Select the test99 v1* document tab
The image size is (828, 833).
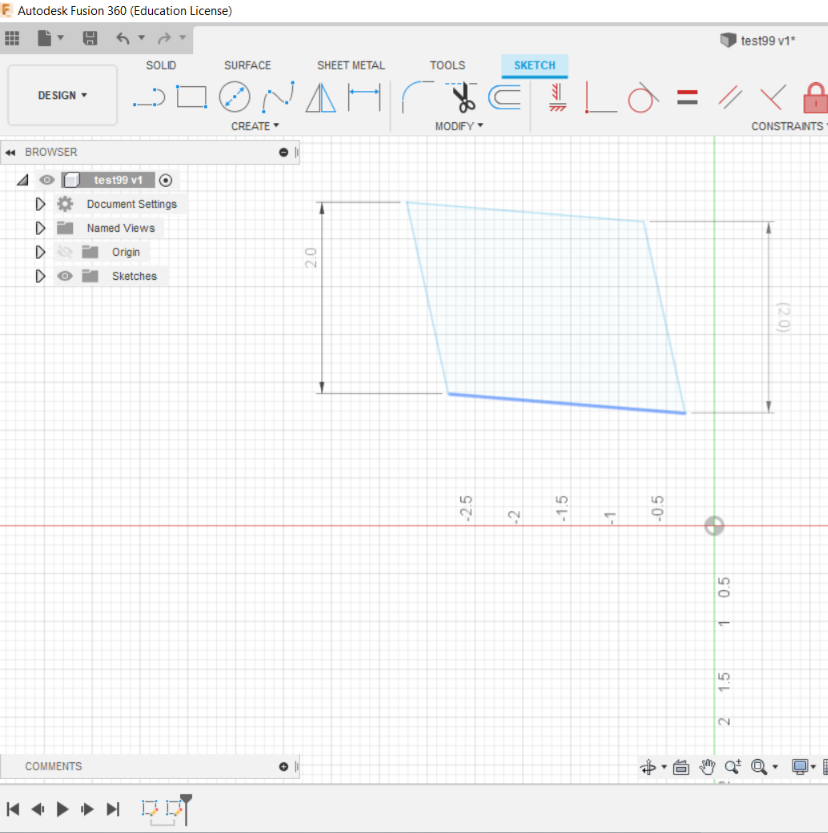758,40
